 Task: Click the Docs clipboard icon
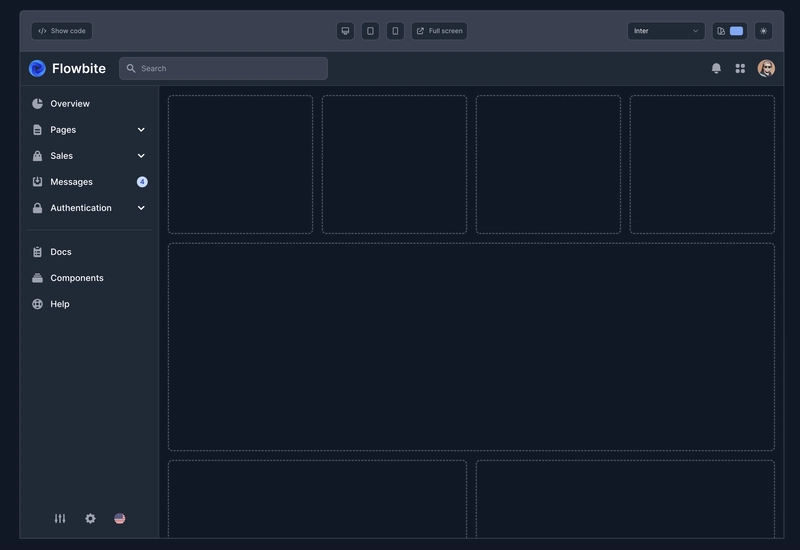(x=37, y=252)
